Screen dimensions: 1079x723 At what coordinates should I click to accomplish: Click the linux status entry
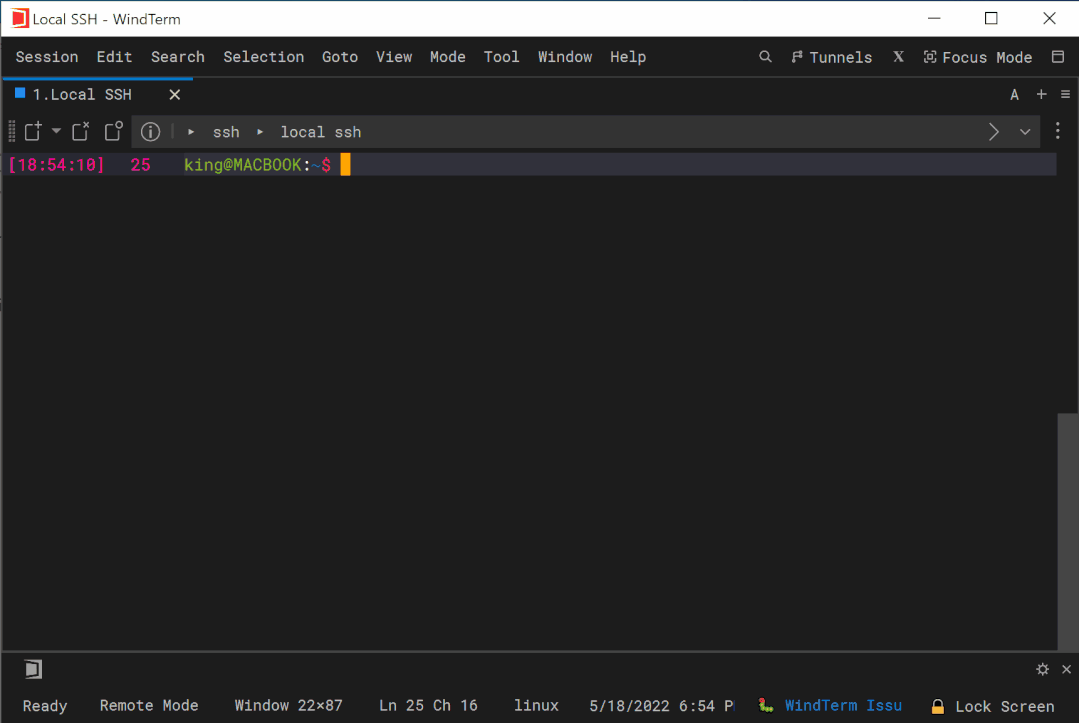pos(536,706)
